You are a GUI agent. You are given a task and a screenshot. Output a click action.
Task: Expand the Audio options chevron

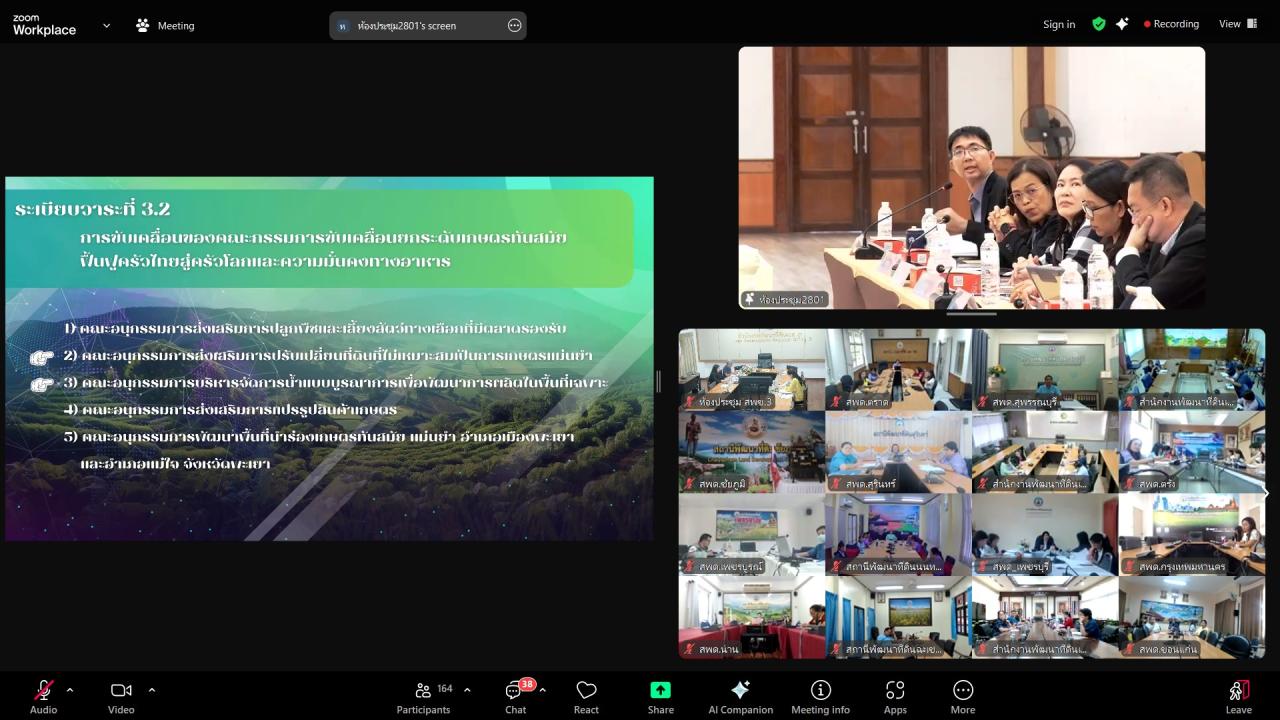69,689
